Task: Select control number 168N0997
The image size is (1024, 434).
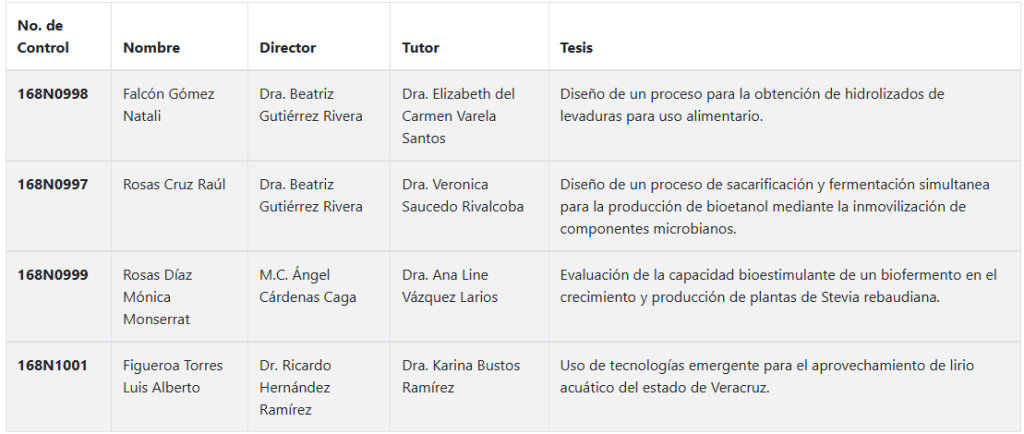Action: click(52, 184)
